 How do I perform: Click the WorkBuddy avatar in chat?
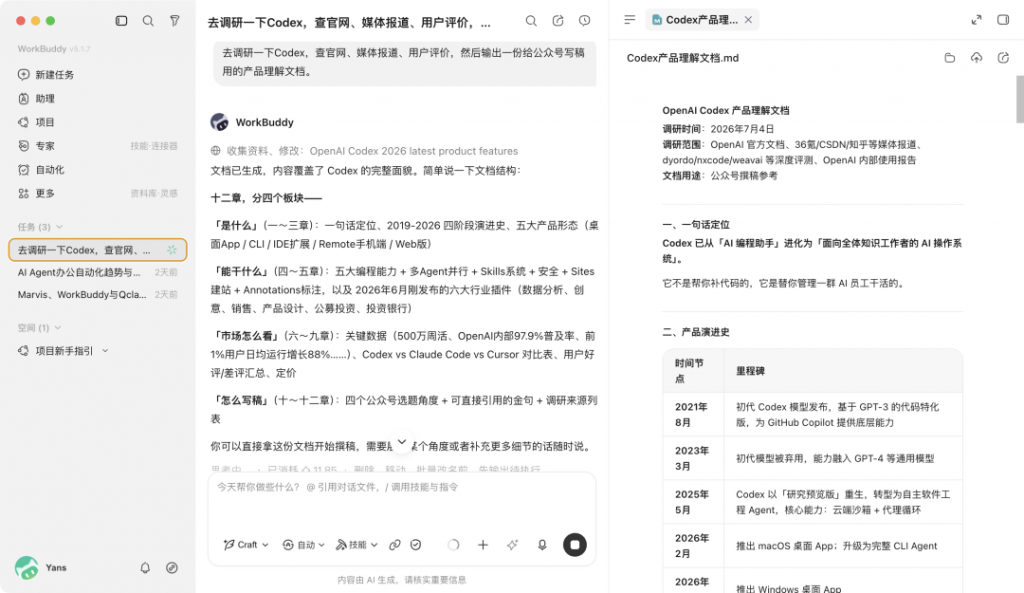[x=219, y=122]
